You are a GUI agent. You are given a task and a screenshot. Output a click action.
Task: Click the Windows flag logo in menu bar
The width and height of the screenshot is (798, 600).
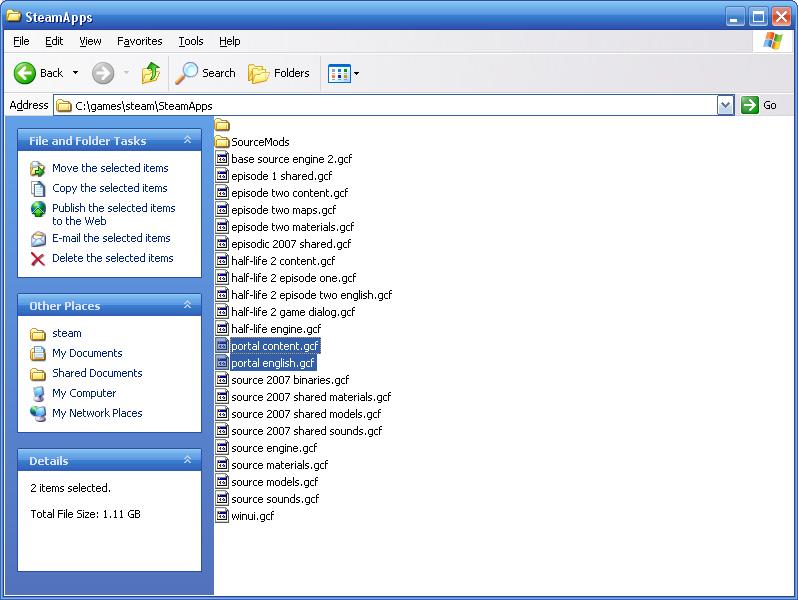tap(773, 41)
